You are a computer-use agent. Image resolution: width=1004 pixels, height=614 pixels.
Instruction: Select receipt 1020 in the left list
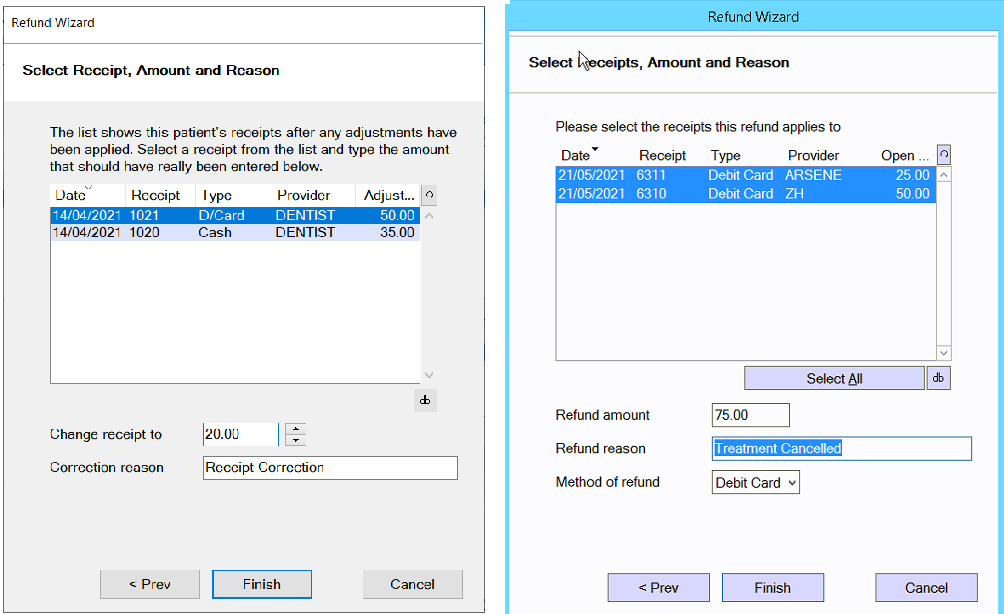click(x=235, y=232)
